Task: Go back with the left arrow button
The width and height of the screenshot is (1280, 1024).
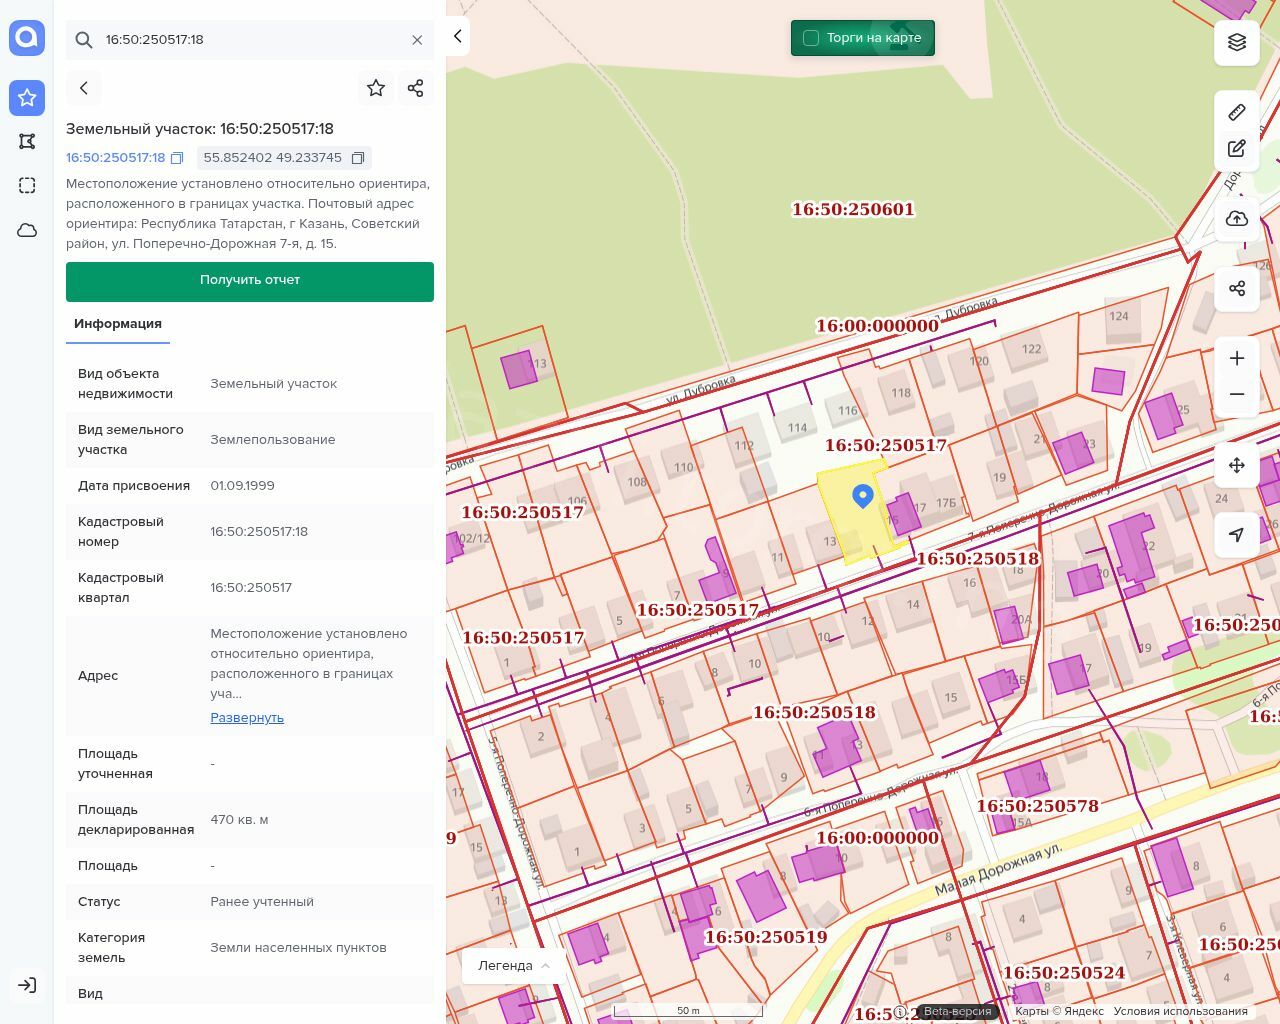Action: click(84, 88)
